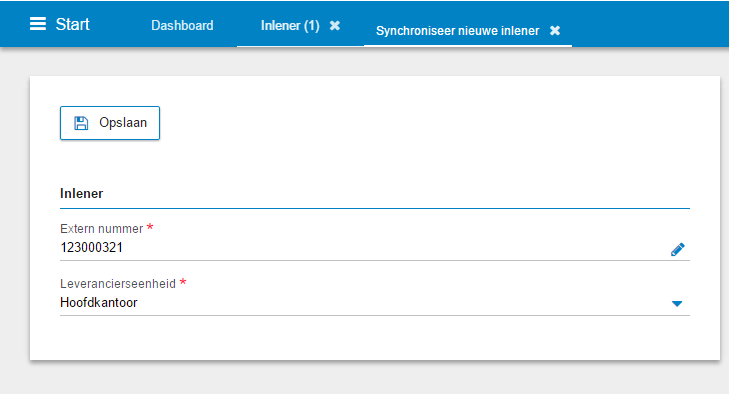Viewport: 729px width, 394px height.
Task: Click the Inlener section heading
Action: [81, 194]
